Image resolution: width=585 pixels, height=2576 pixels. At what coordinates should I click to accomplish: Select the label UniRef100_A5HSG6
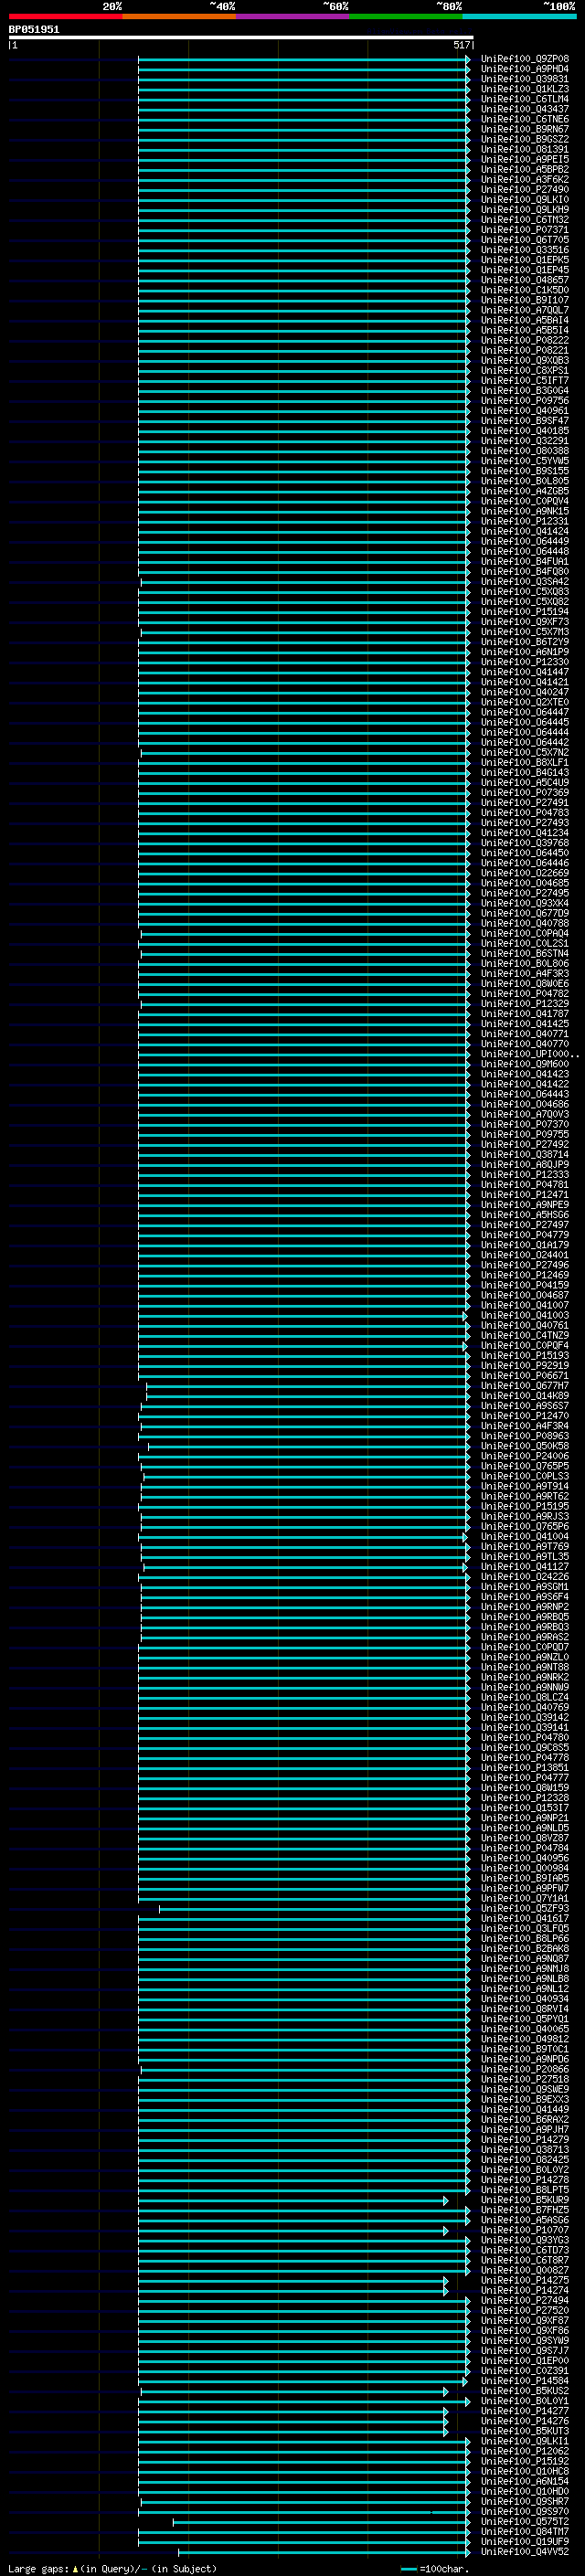(x=525, y=1215)
